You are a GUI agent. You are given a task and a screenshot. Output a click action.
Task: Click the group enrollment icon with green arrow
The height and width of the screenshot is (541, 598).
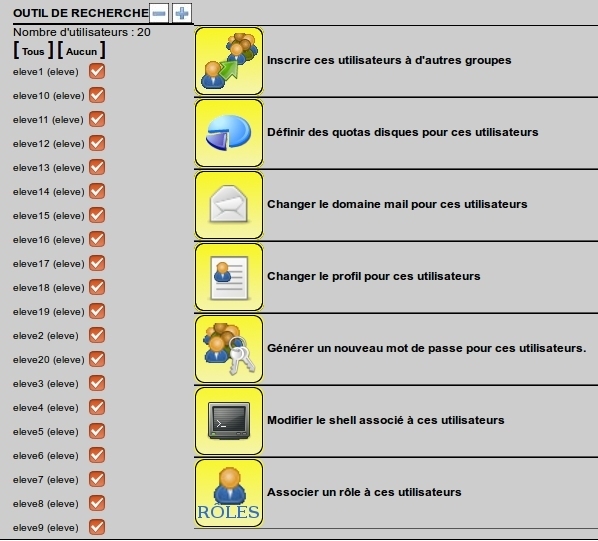229,61
